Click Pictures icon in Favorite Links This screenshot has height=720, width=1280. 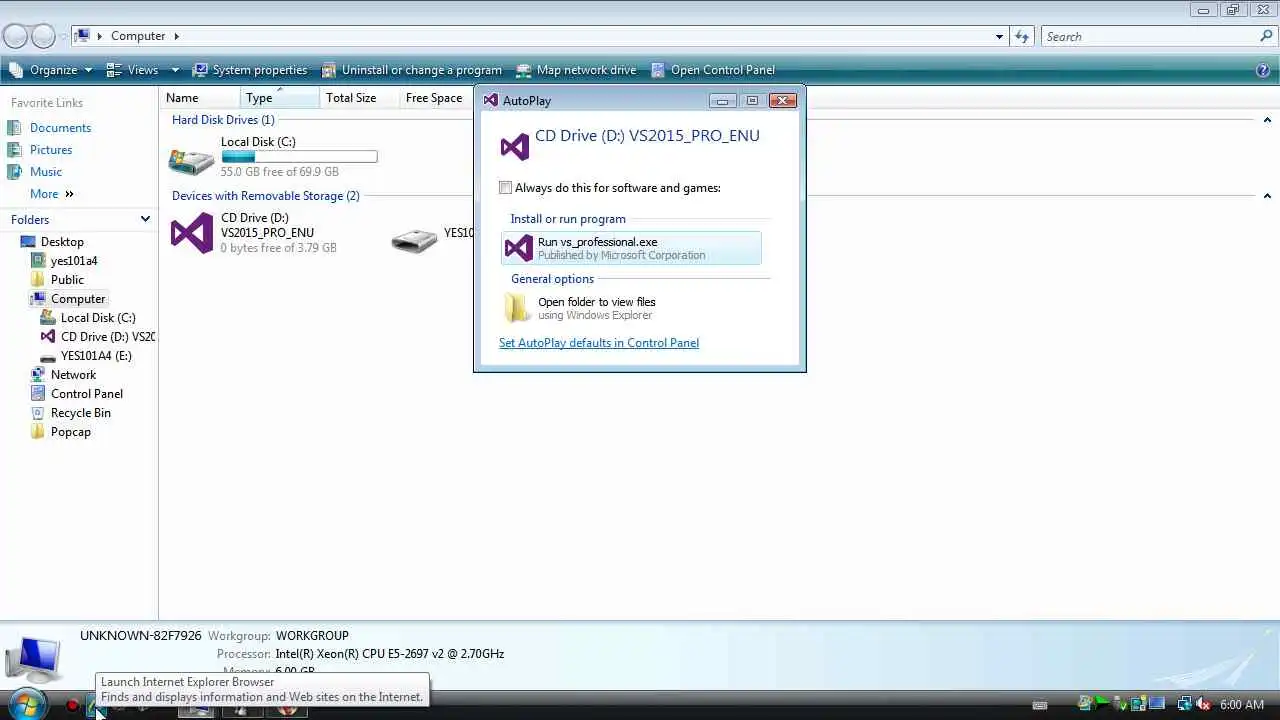click(14, 150)
